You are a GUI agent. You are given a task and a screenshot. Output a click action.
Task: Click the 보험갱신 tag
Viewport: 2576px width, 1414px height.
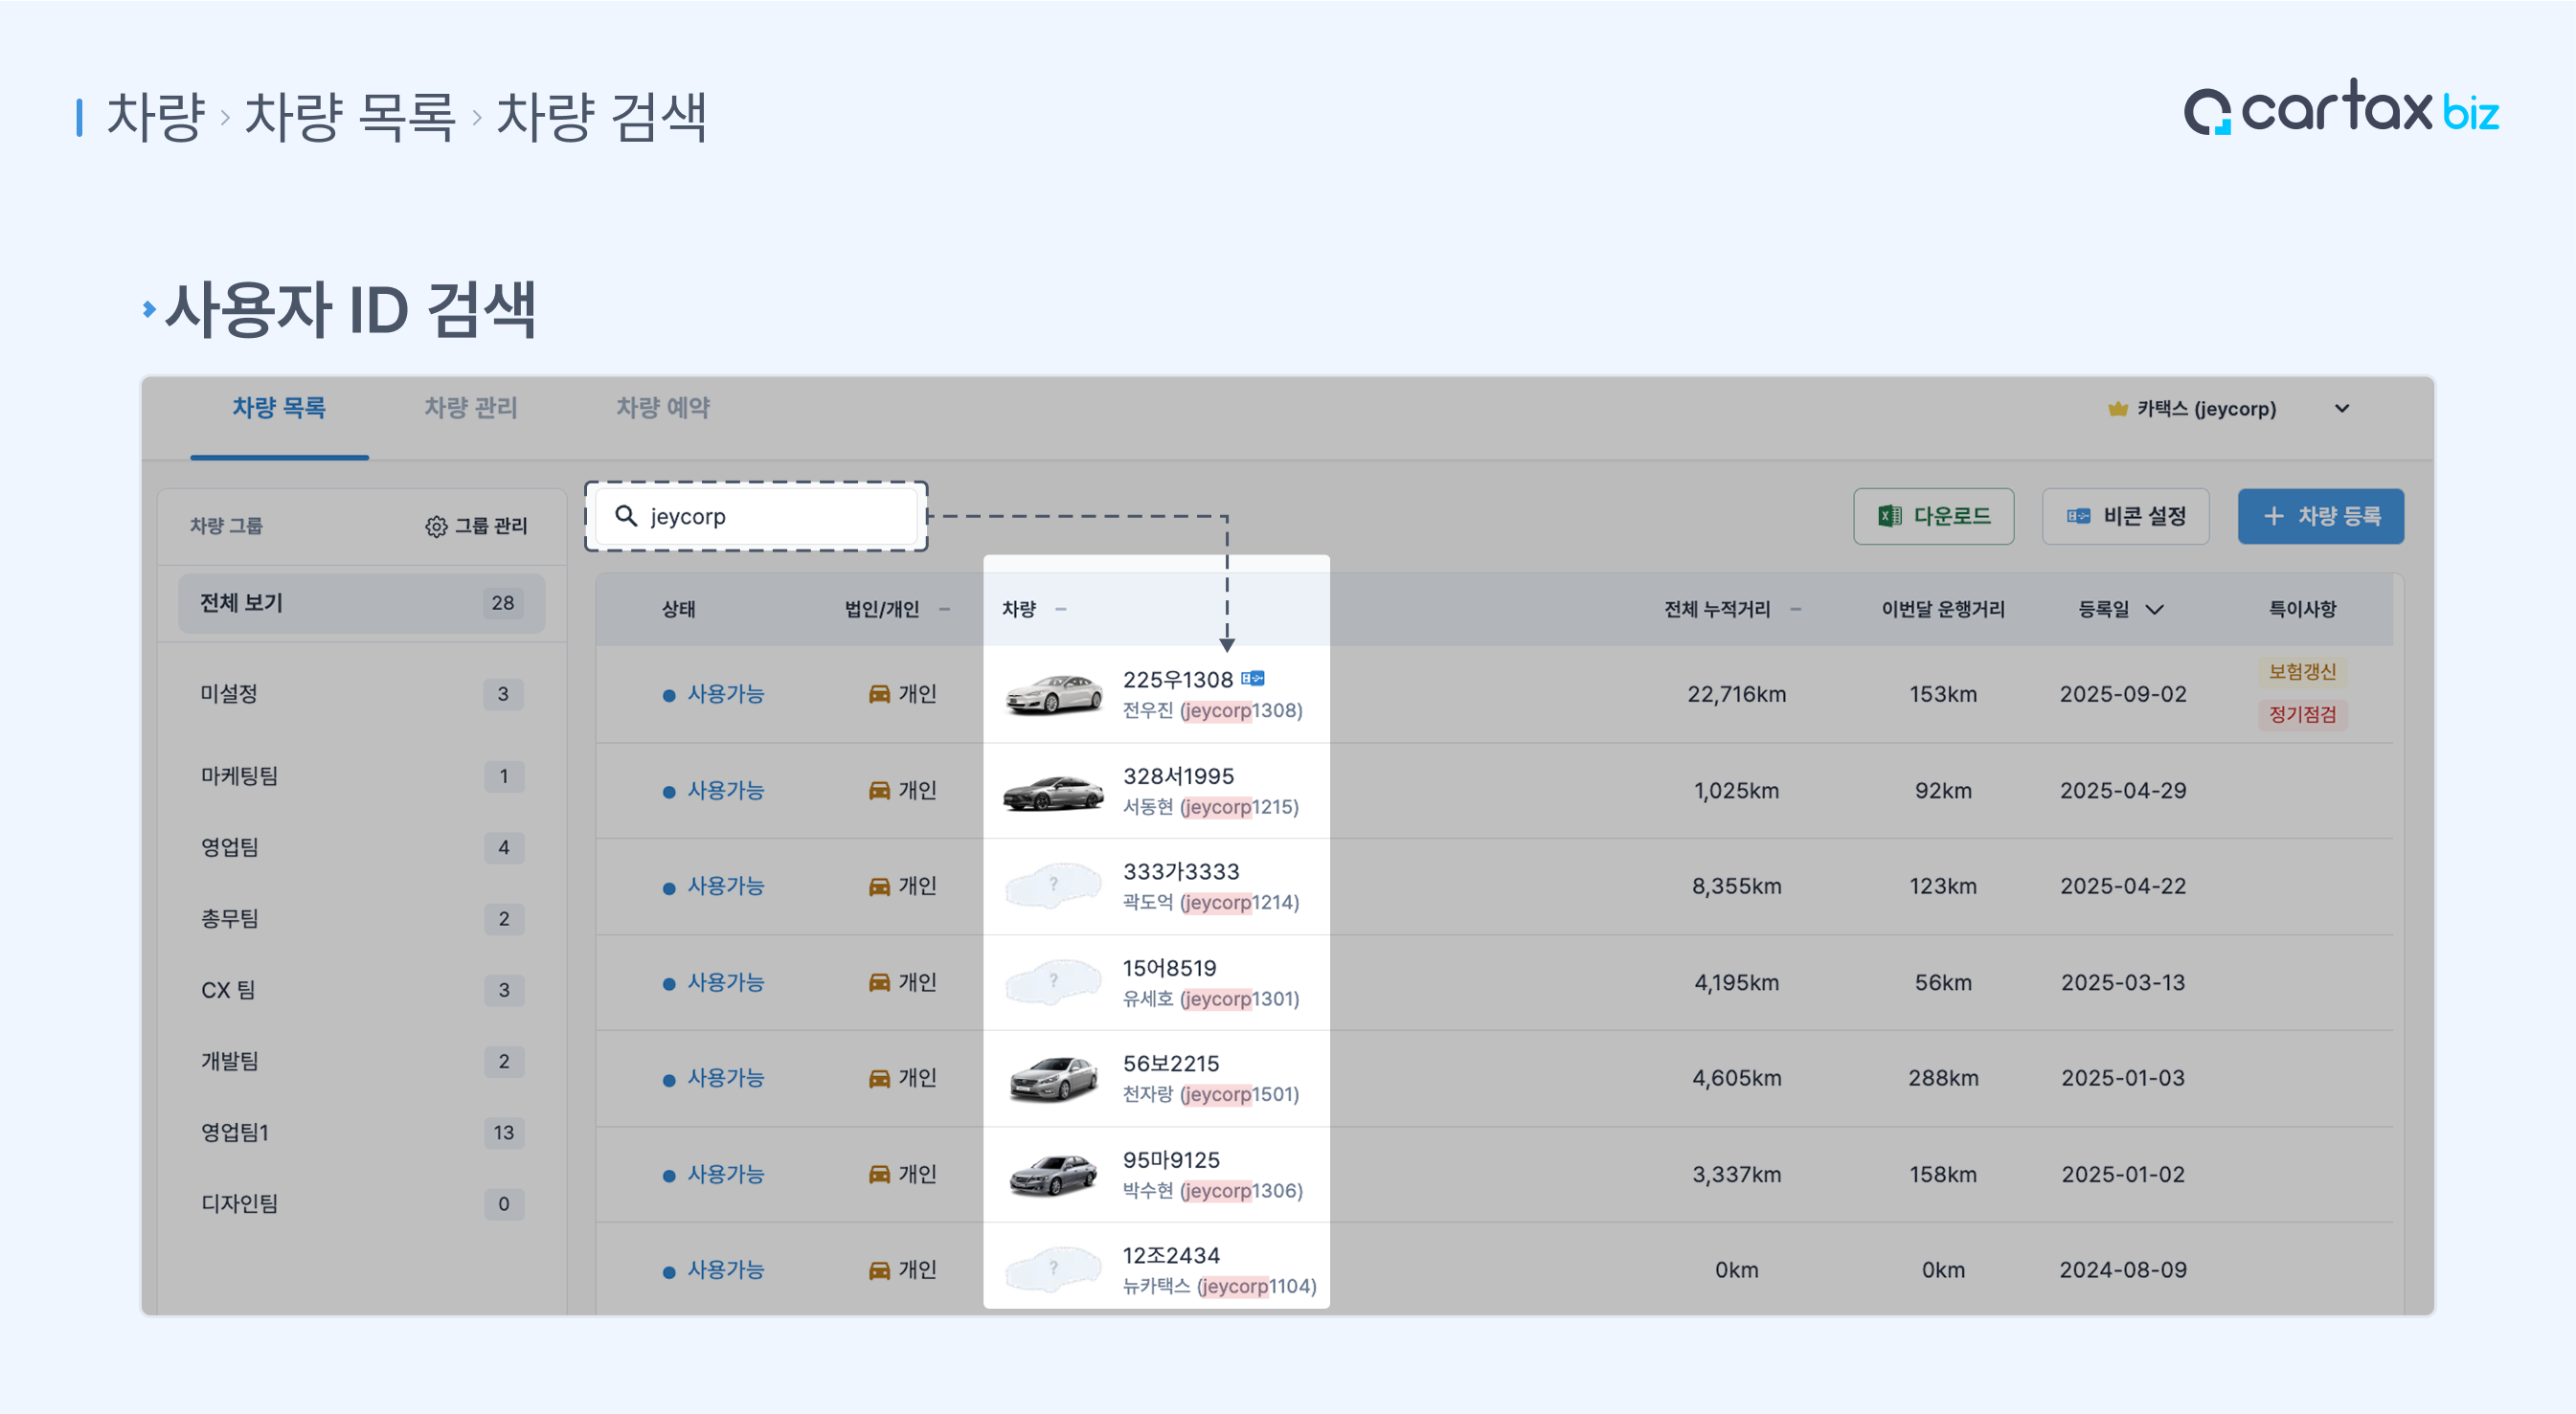pos(2301,671)
